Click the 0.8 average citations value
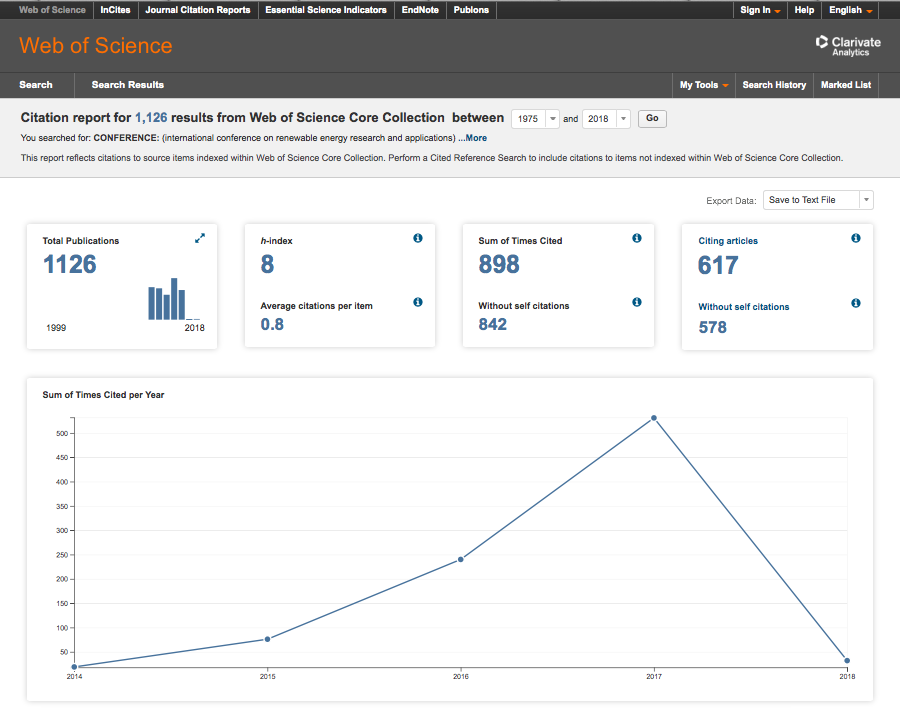Viewport: 900px width, 708px height. point(272,324)
